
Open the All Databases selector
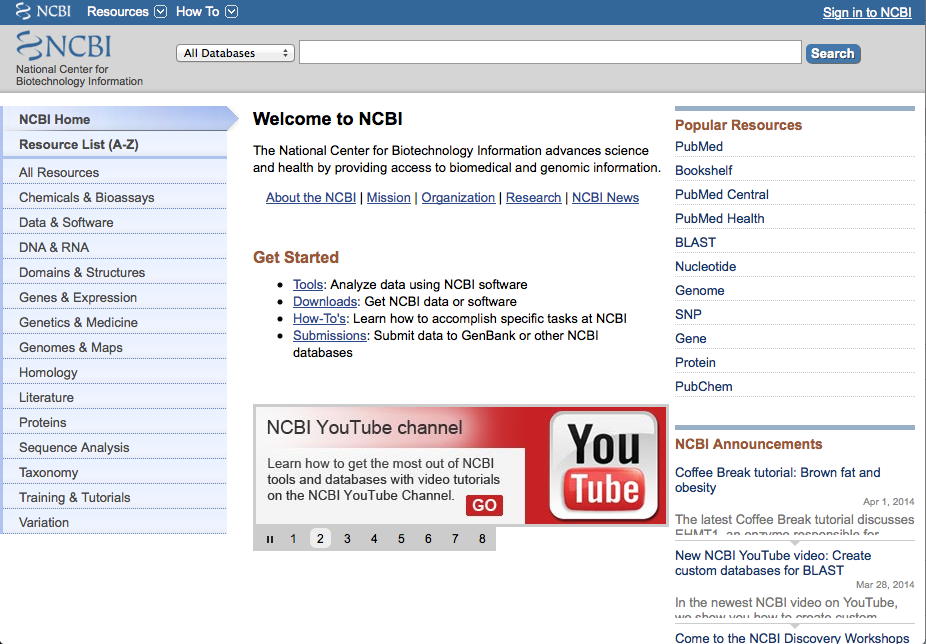(x=235, y=53)
